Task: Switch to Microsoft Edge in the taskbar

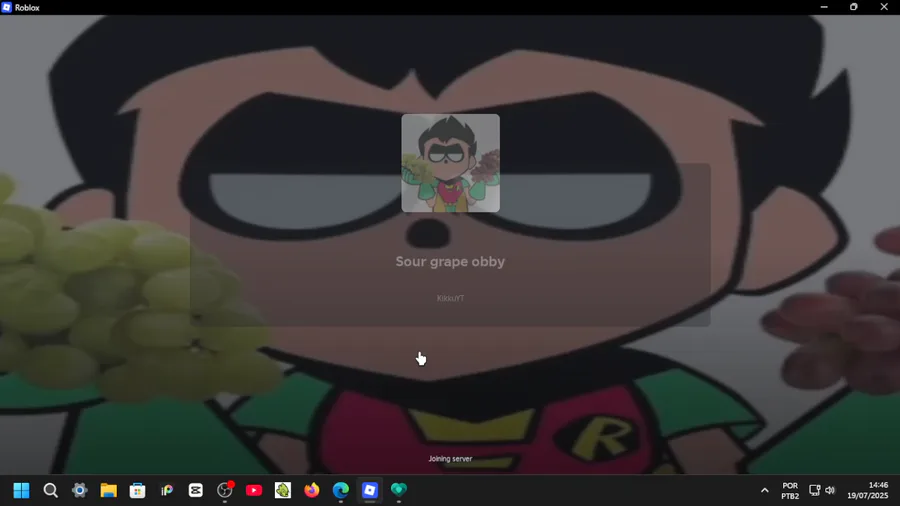Action: pos(341,491)
